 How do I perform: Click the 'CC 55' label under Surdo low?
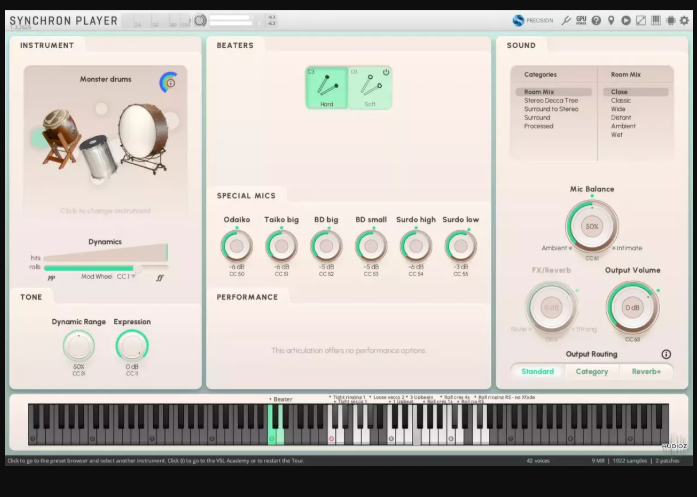(461, 274)
